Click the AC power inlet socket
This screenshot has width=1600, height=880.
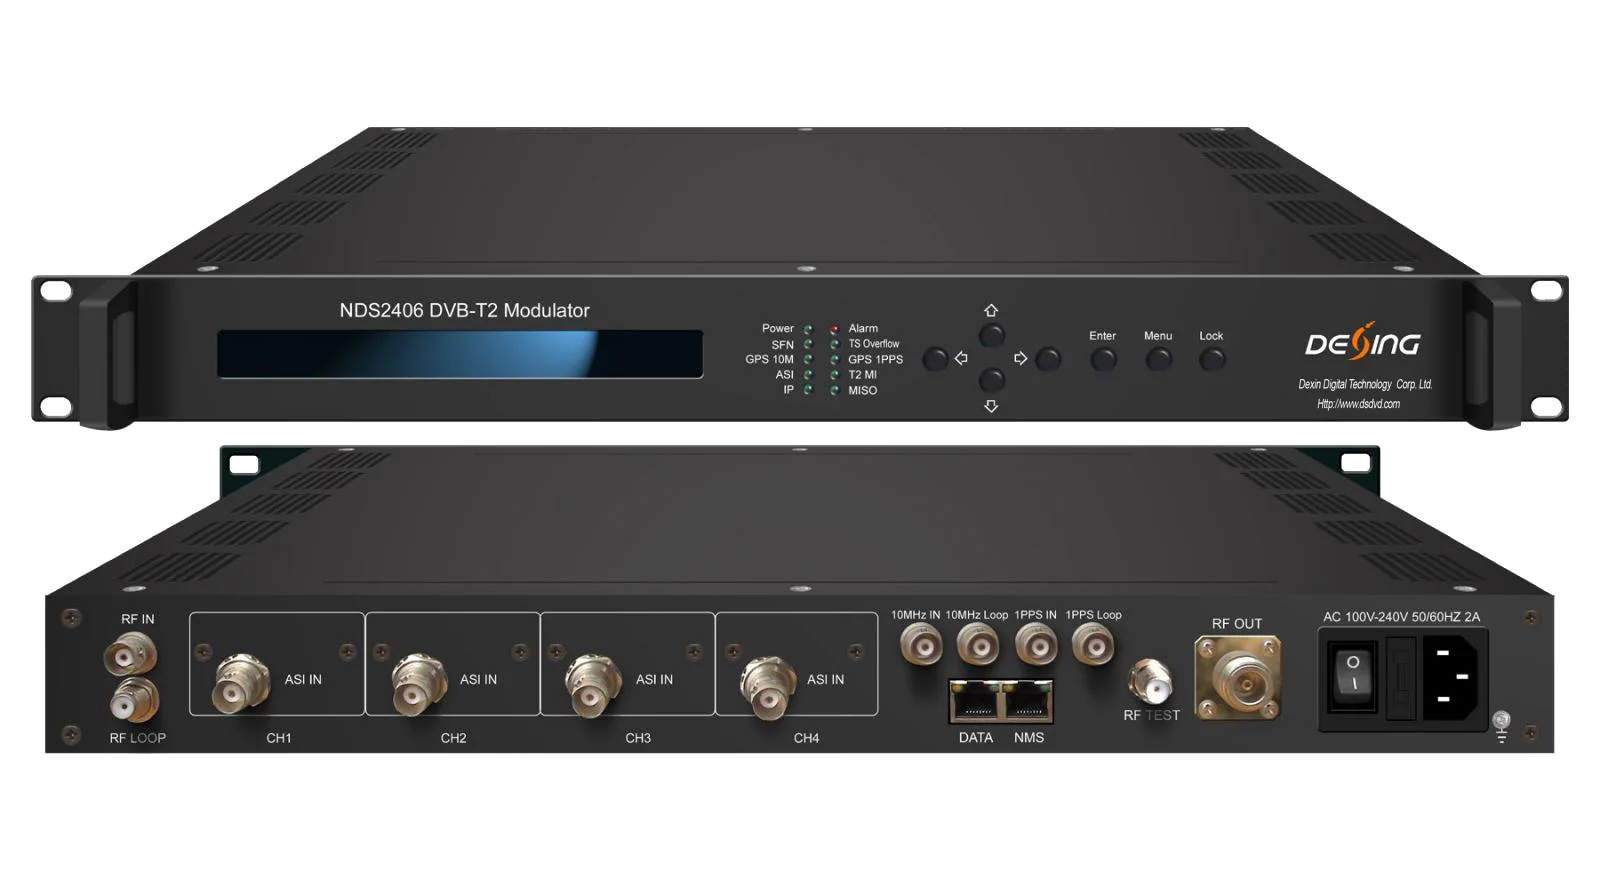coord(1450,677)
